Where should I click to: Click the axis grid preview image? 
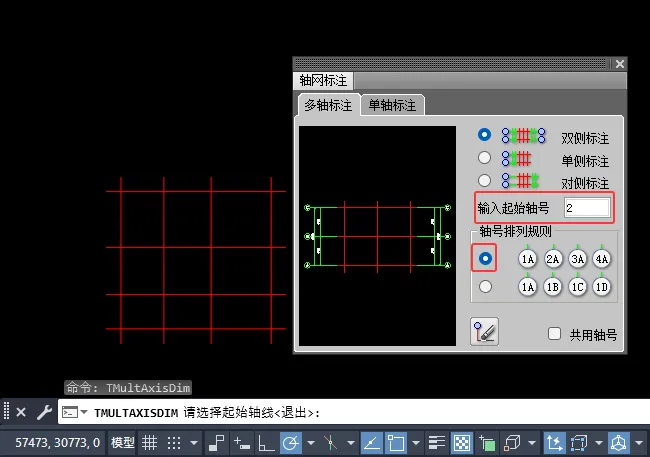pos(377,236)
